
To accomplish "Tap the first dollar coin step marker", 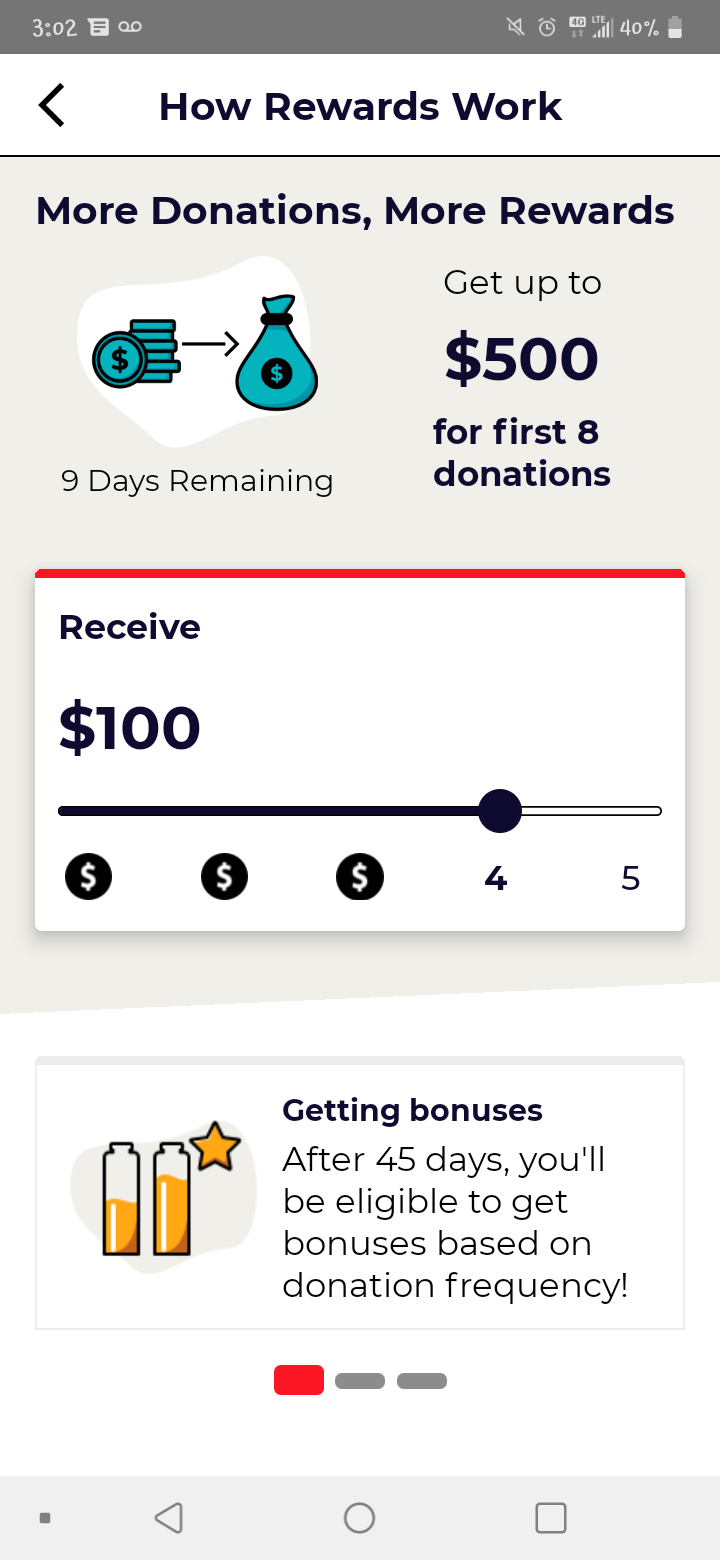I will (x=89, y=877).
